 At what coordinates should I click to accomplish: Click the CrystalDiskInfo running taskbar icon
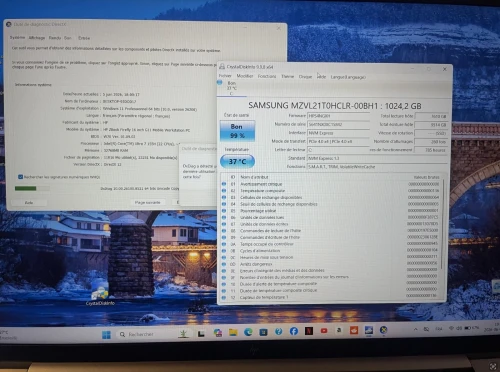click(369, 330)
